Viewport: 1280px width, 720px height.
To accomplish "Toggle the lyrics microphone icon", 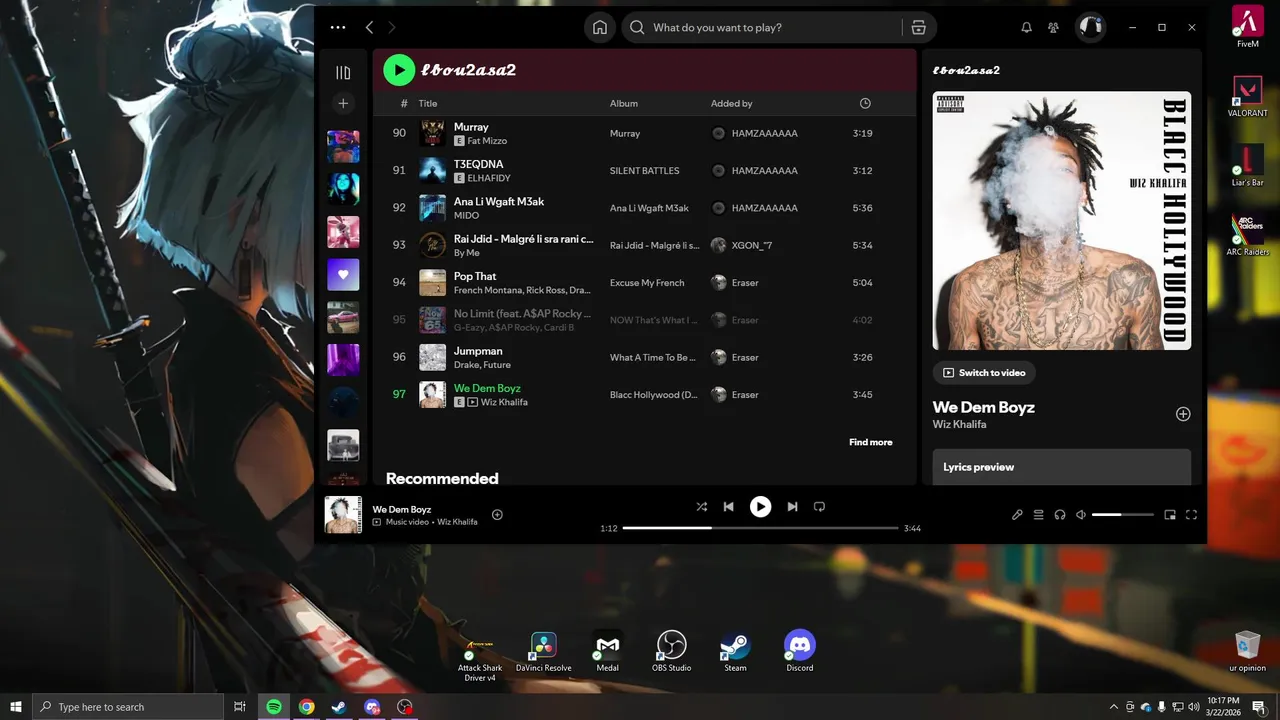I will [1017, 515].
